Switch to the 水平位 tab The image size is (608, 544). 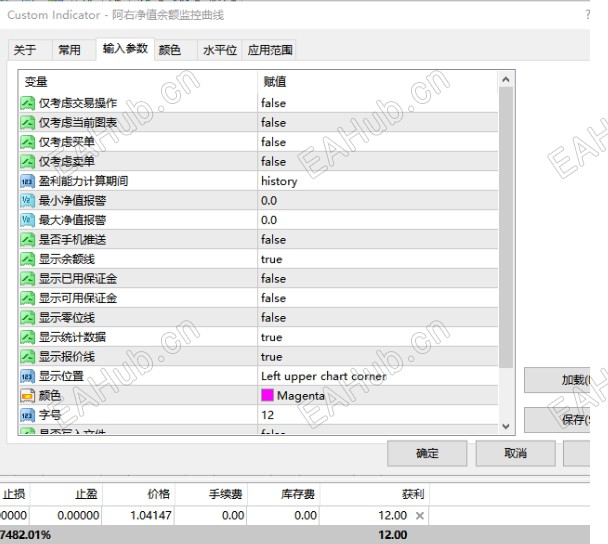tap(220, 50)
